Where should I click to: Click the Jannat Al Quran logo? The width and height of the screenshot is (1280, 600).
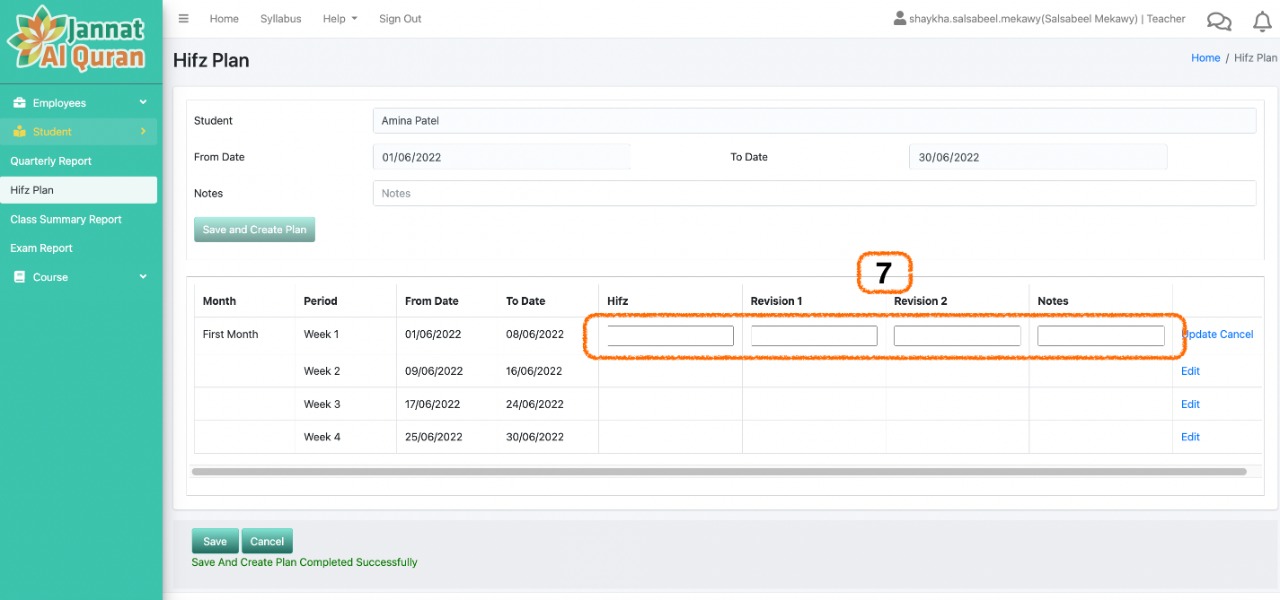78,41
